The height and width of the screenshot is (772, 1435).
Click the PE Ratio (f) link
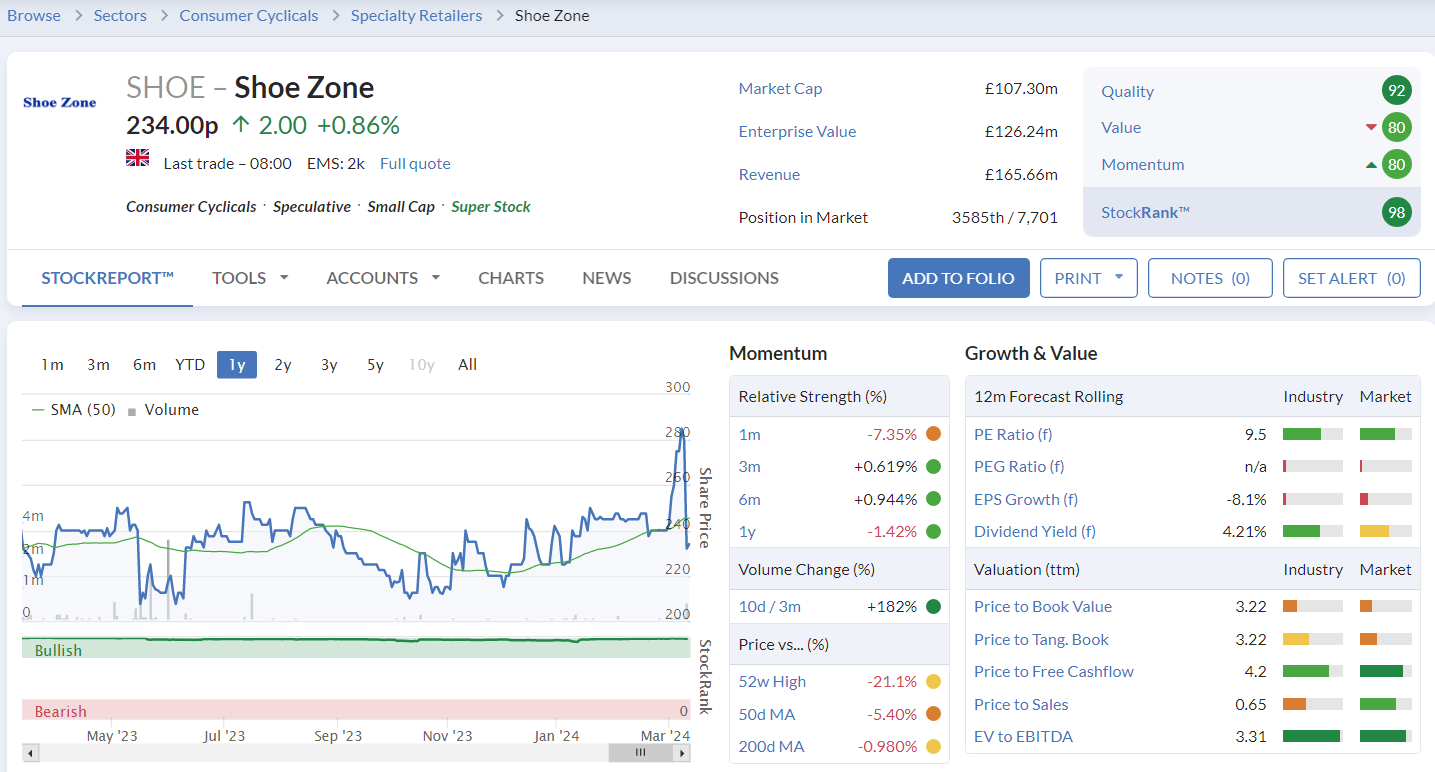[1013, 434]
